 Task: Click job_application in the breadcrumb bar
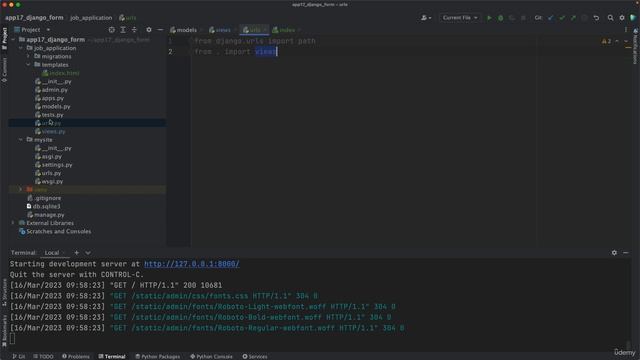point(91,18)
